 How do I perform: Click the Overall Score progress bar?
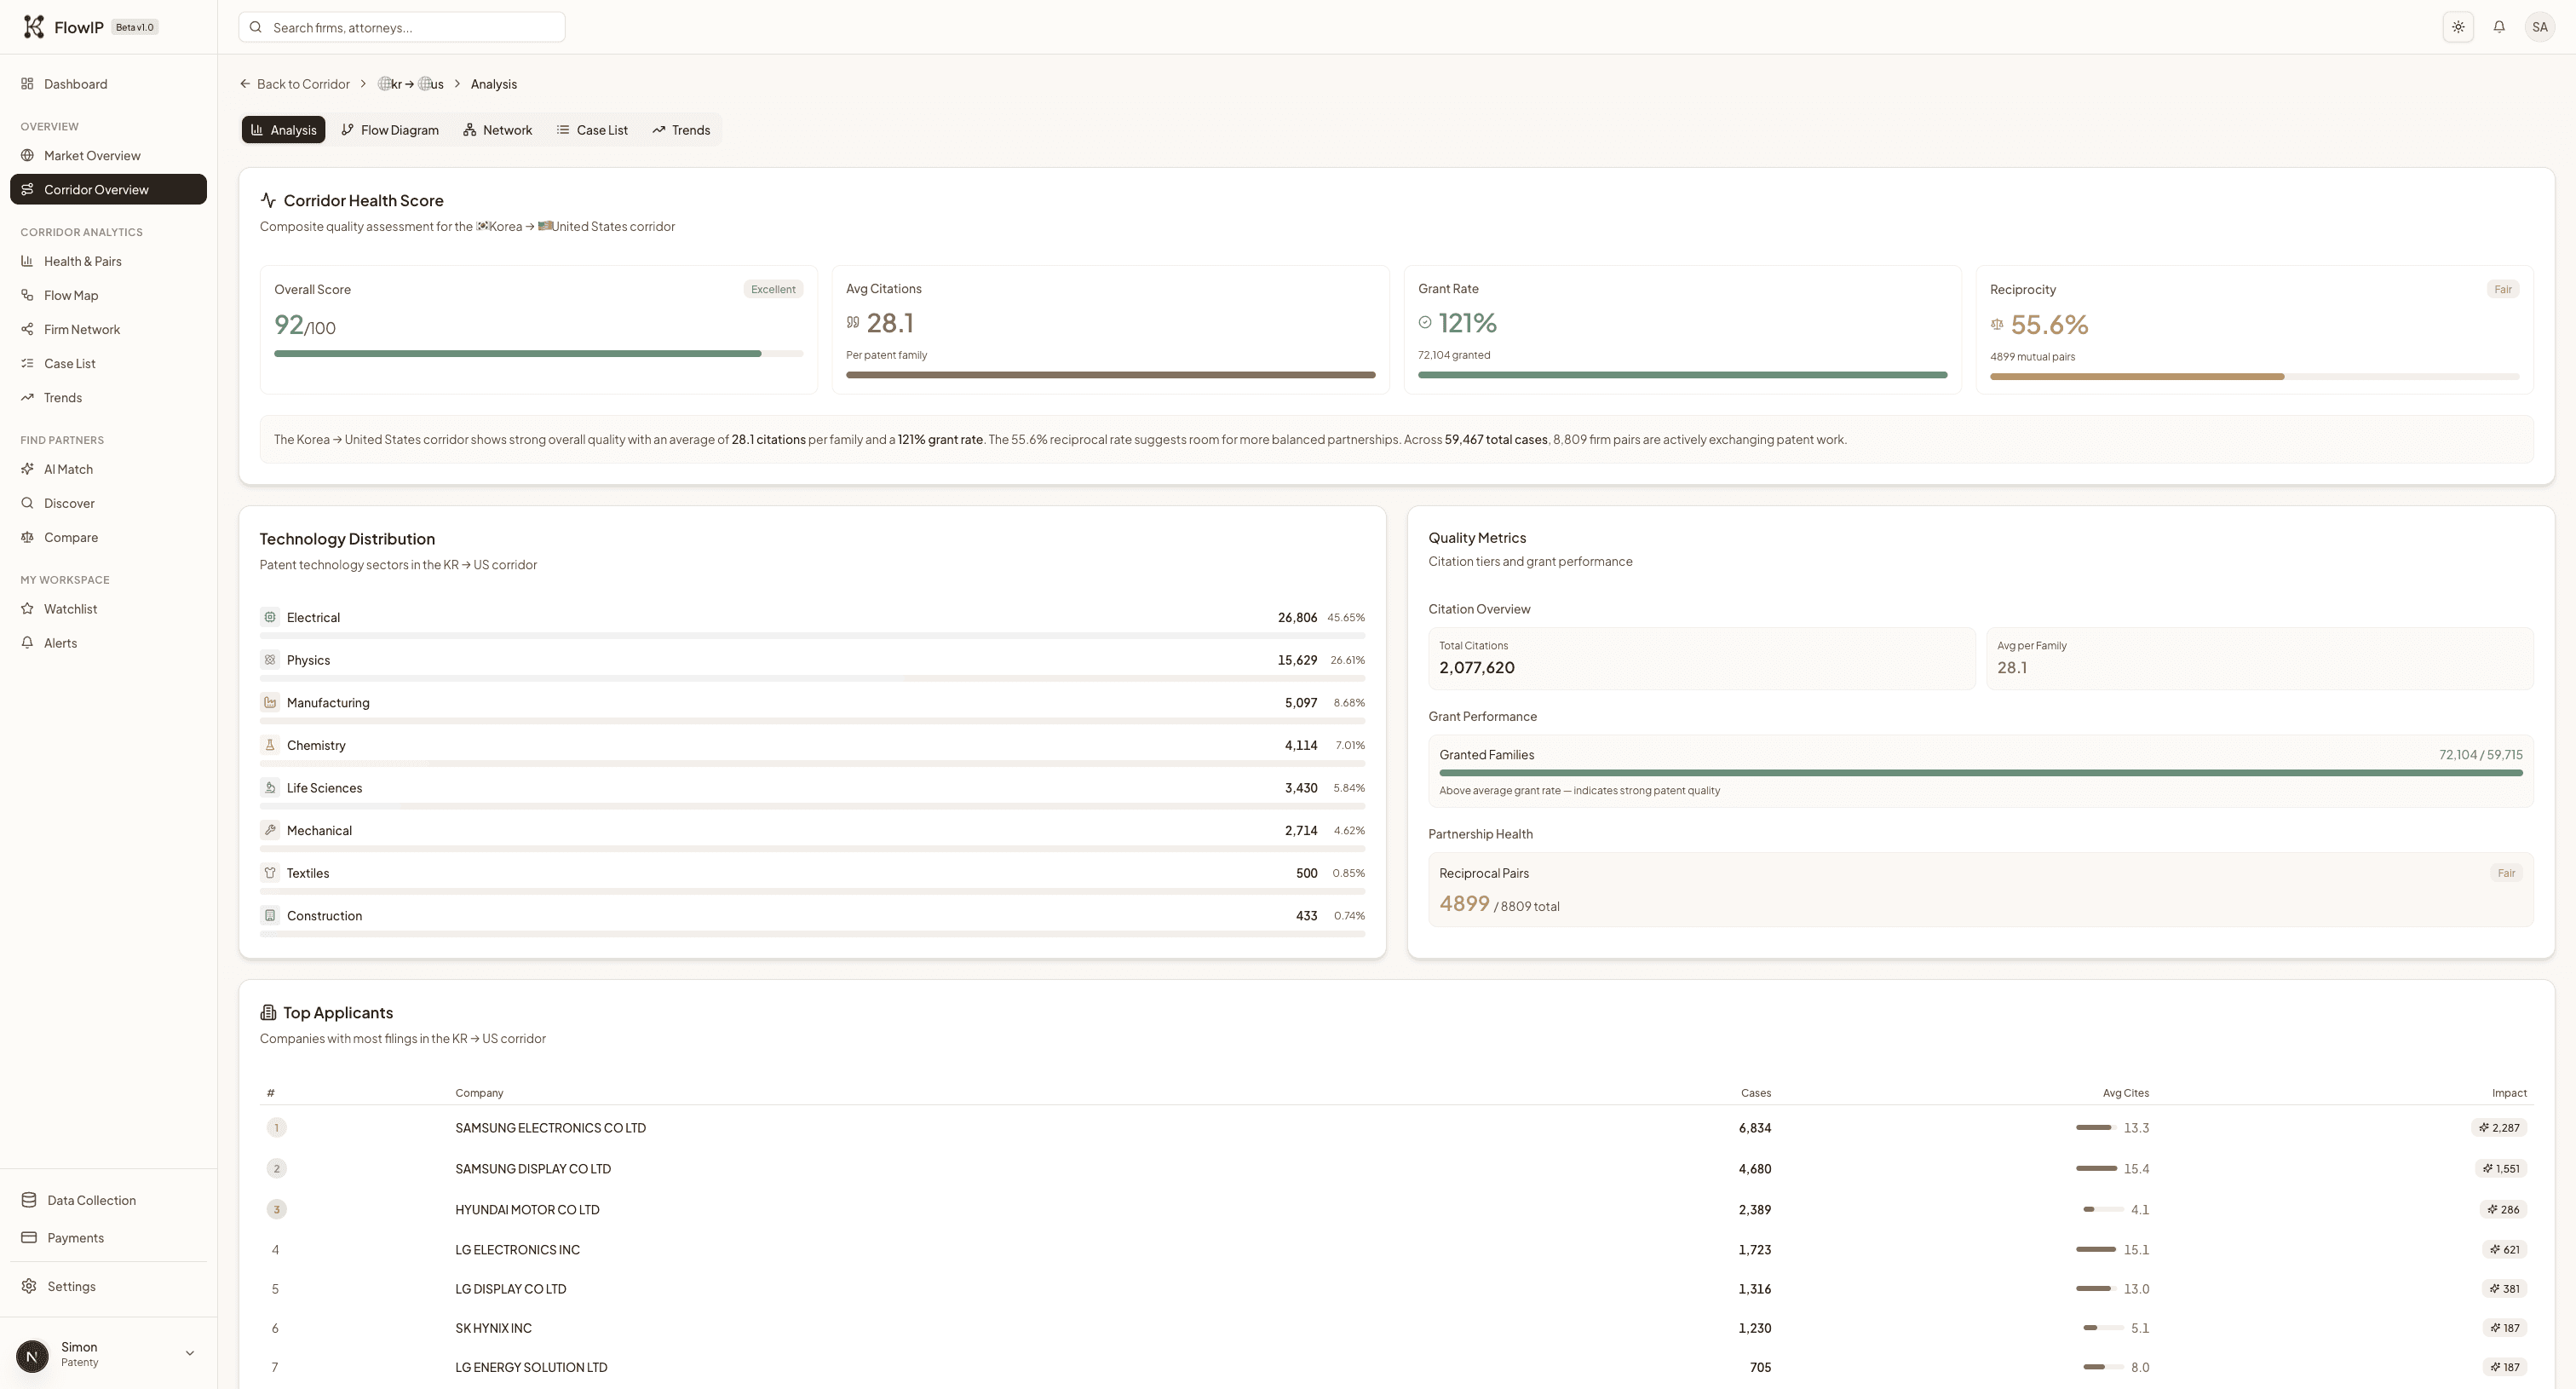point(538,353)
